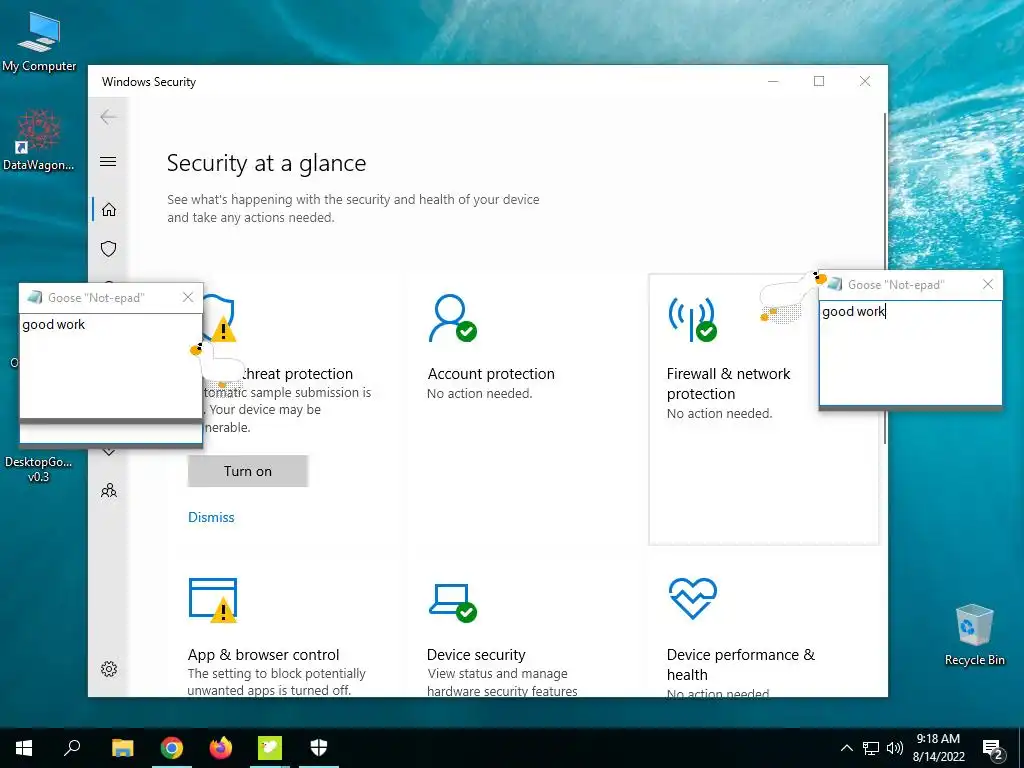The image size is (1024, 768).
Task: Open the volume control in tray
Action: point(895,748)
